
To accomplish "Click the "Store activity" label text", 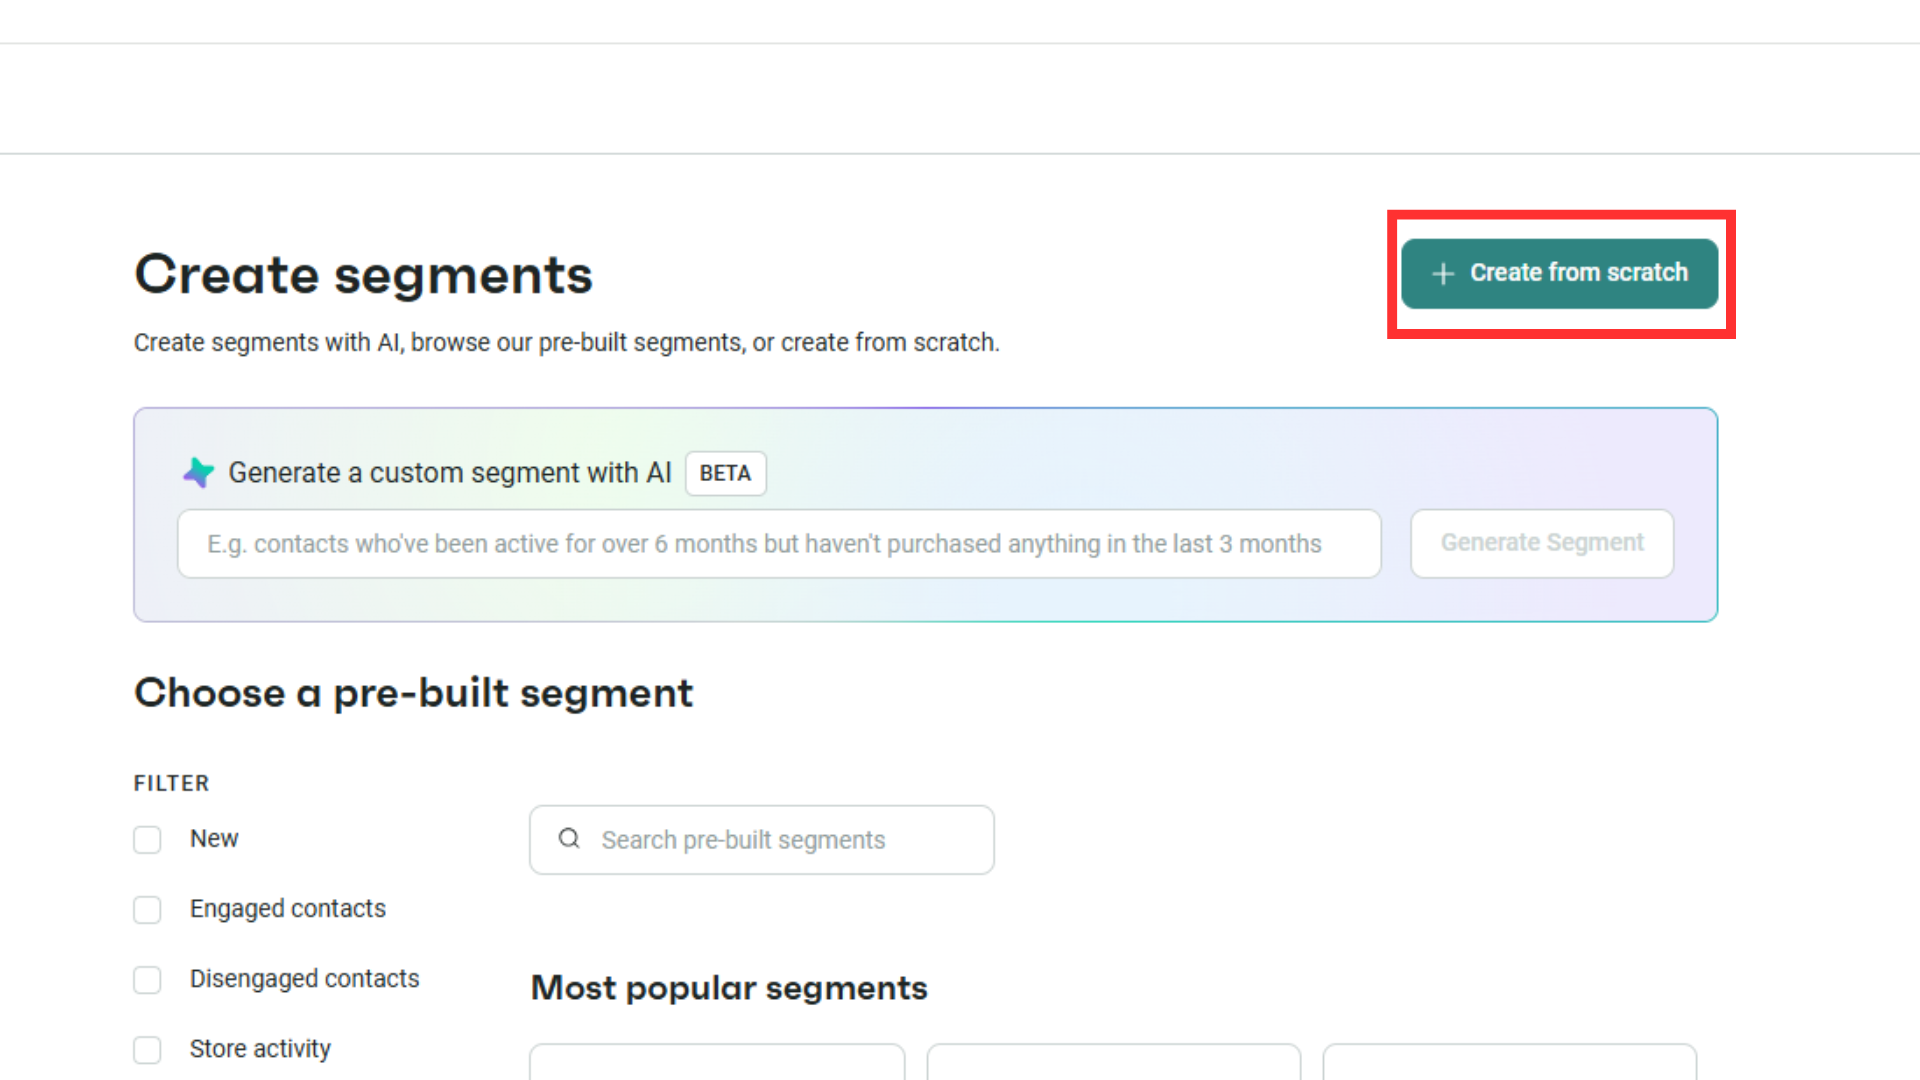I will coord(260,1049).
